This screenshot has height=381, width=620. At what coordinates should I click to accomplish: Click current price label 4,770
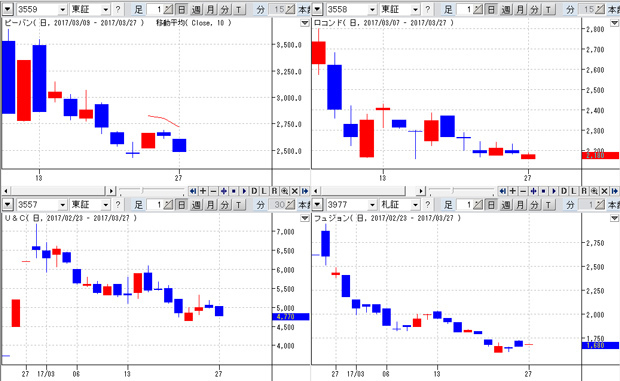pos(291,317)
